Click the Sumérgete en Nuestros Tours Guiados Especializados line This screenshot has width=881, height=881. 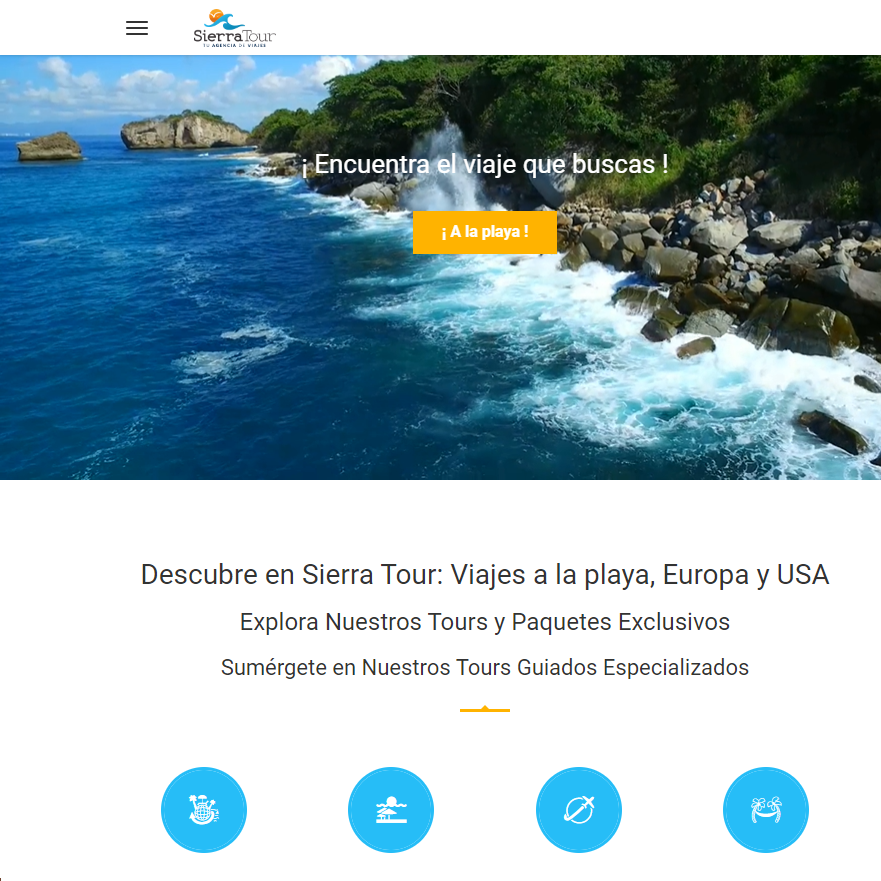[484, 667]
